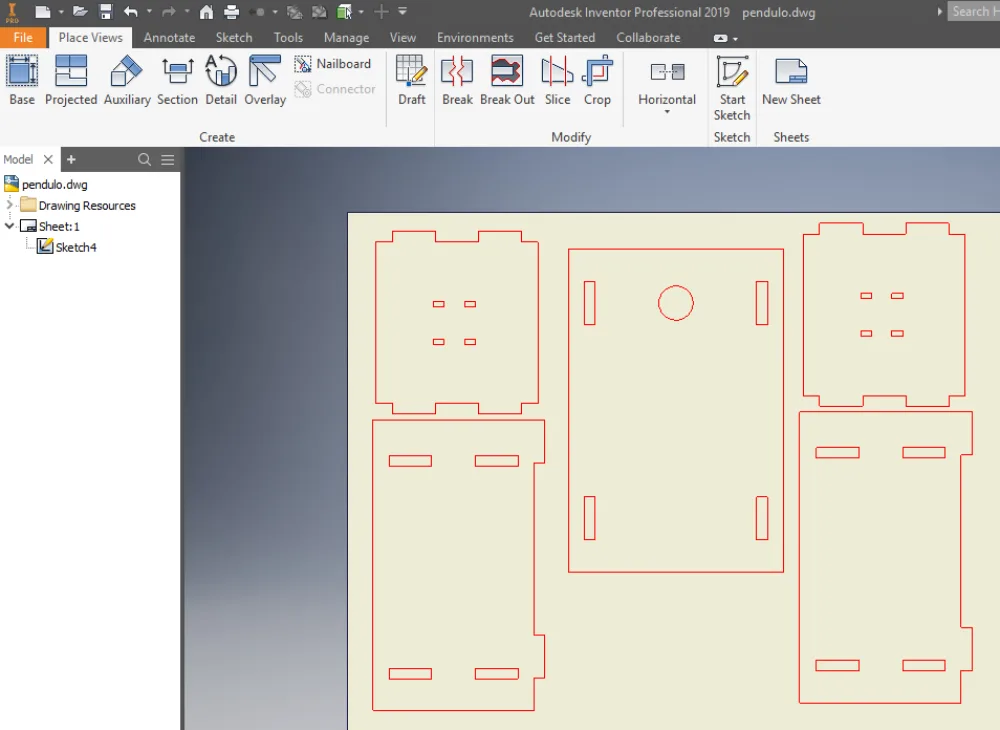Viewport: 1000px width, 730px height.
Task: Choose the Auxiliary view tool
Action: 127,80
